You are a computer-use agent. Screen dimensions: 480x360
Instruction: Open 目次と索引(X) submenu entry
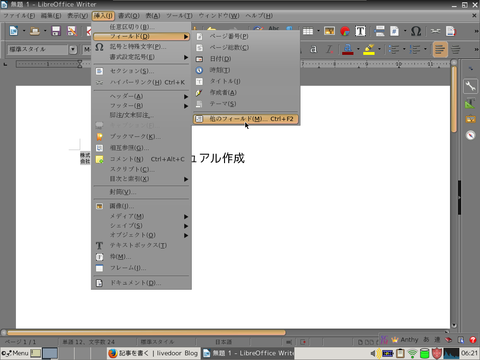click(141, 179)
